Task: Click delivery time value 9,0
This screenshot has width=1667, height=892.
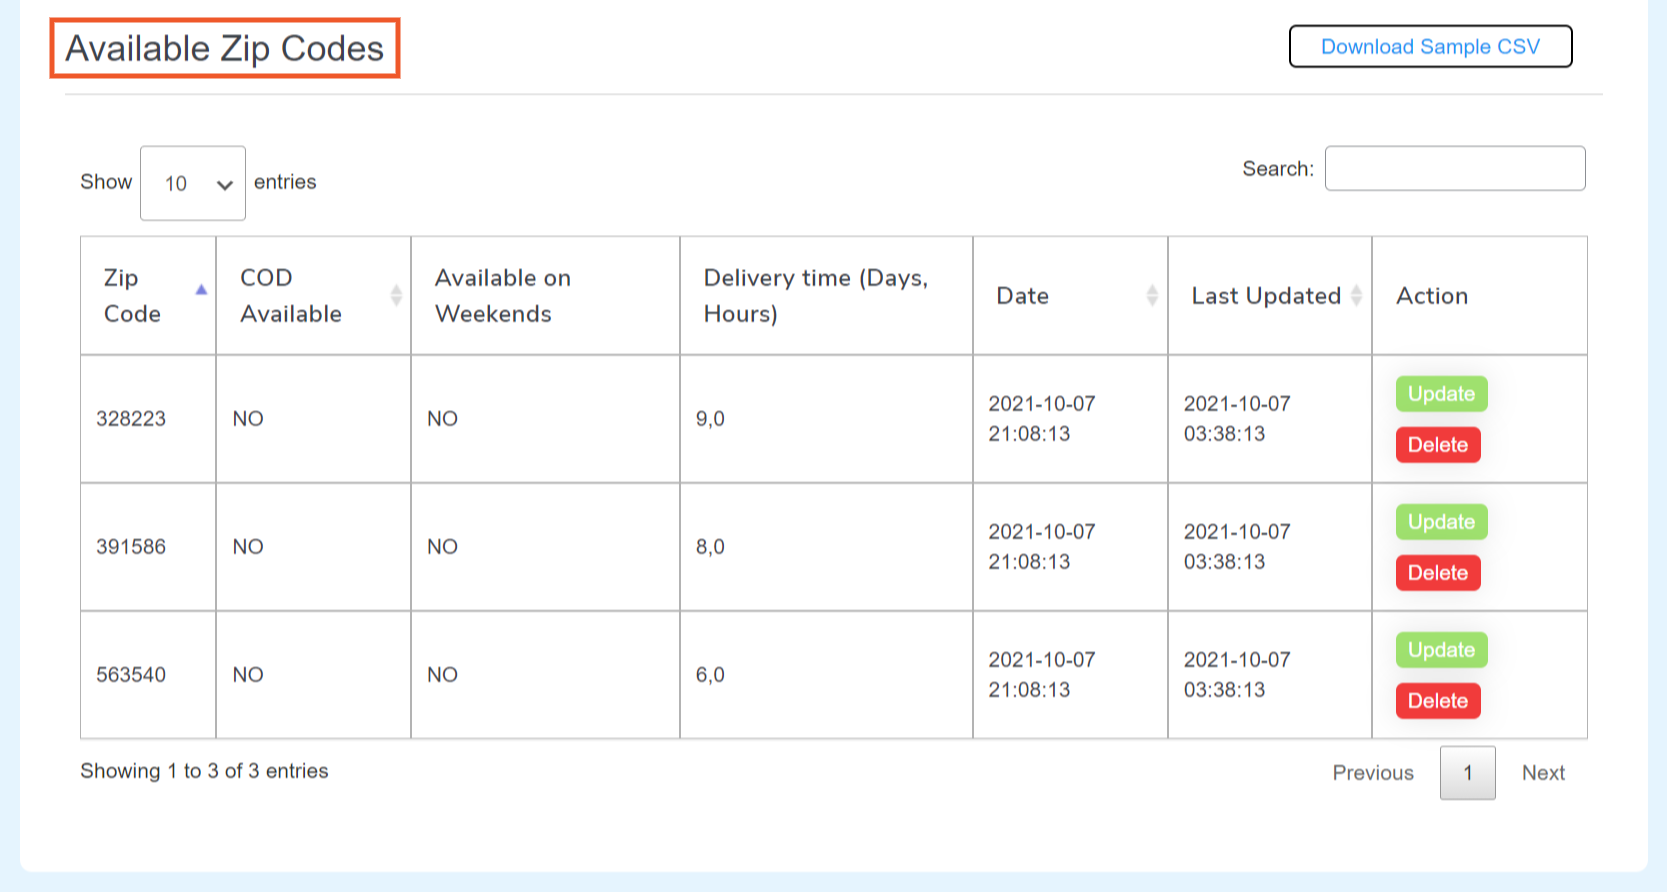Action: pyautogui.click(x=710, y=419)
